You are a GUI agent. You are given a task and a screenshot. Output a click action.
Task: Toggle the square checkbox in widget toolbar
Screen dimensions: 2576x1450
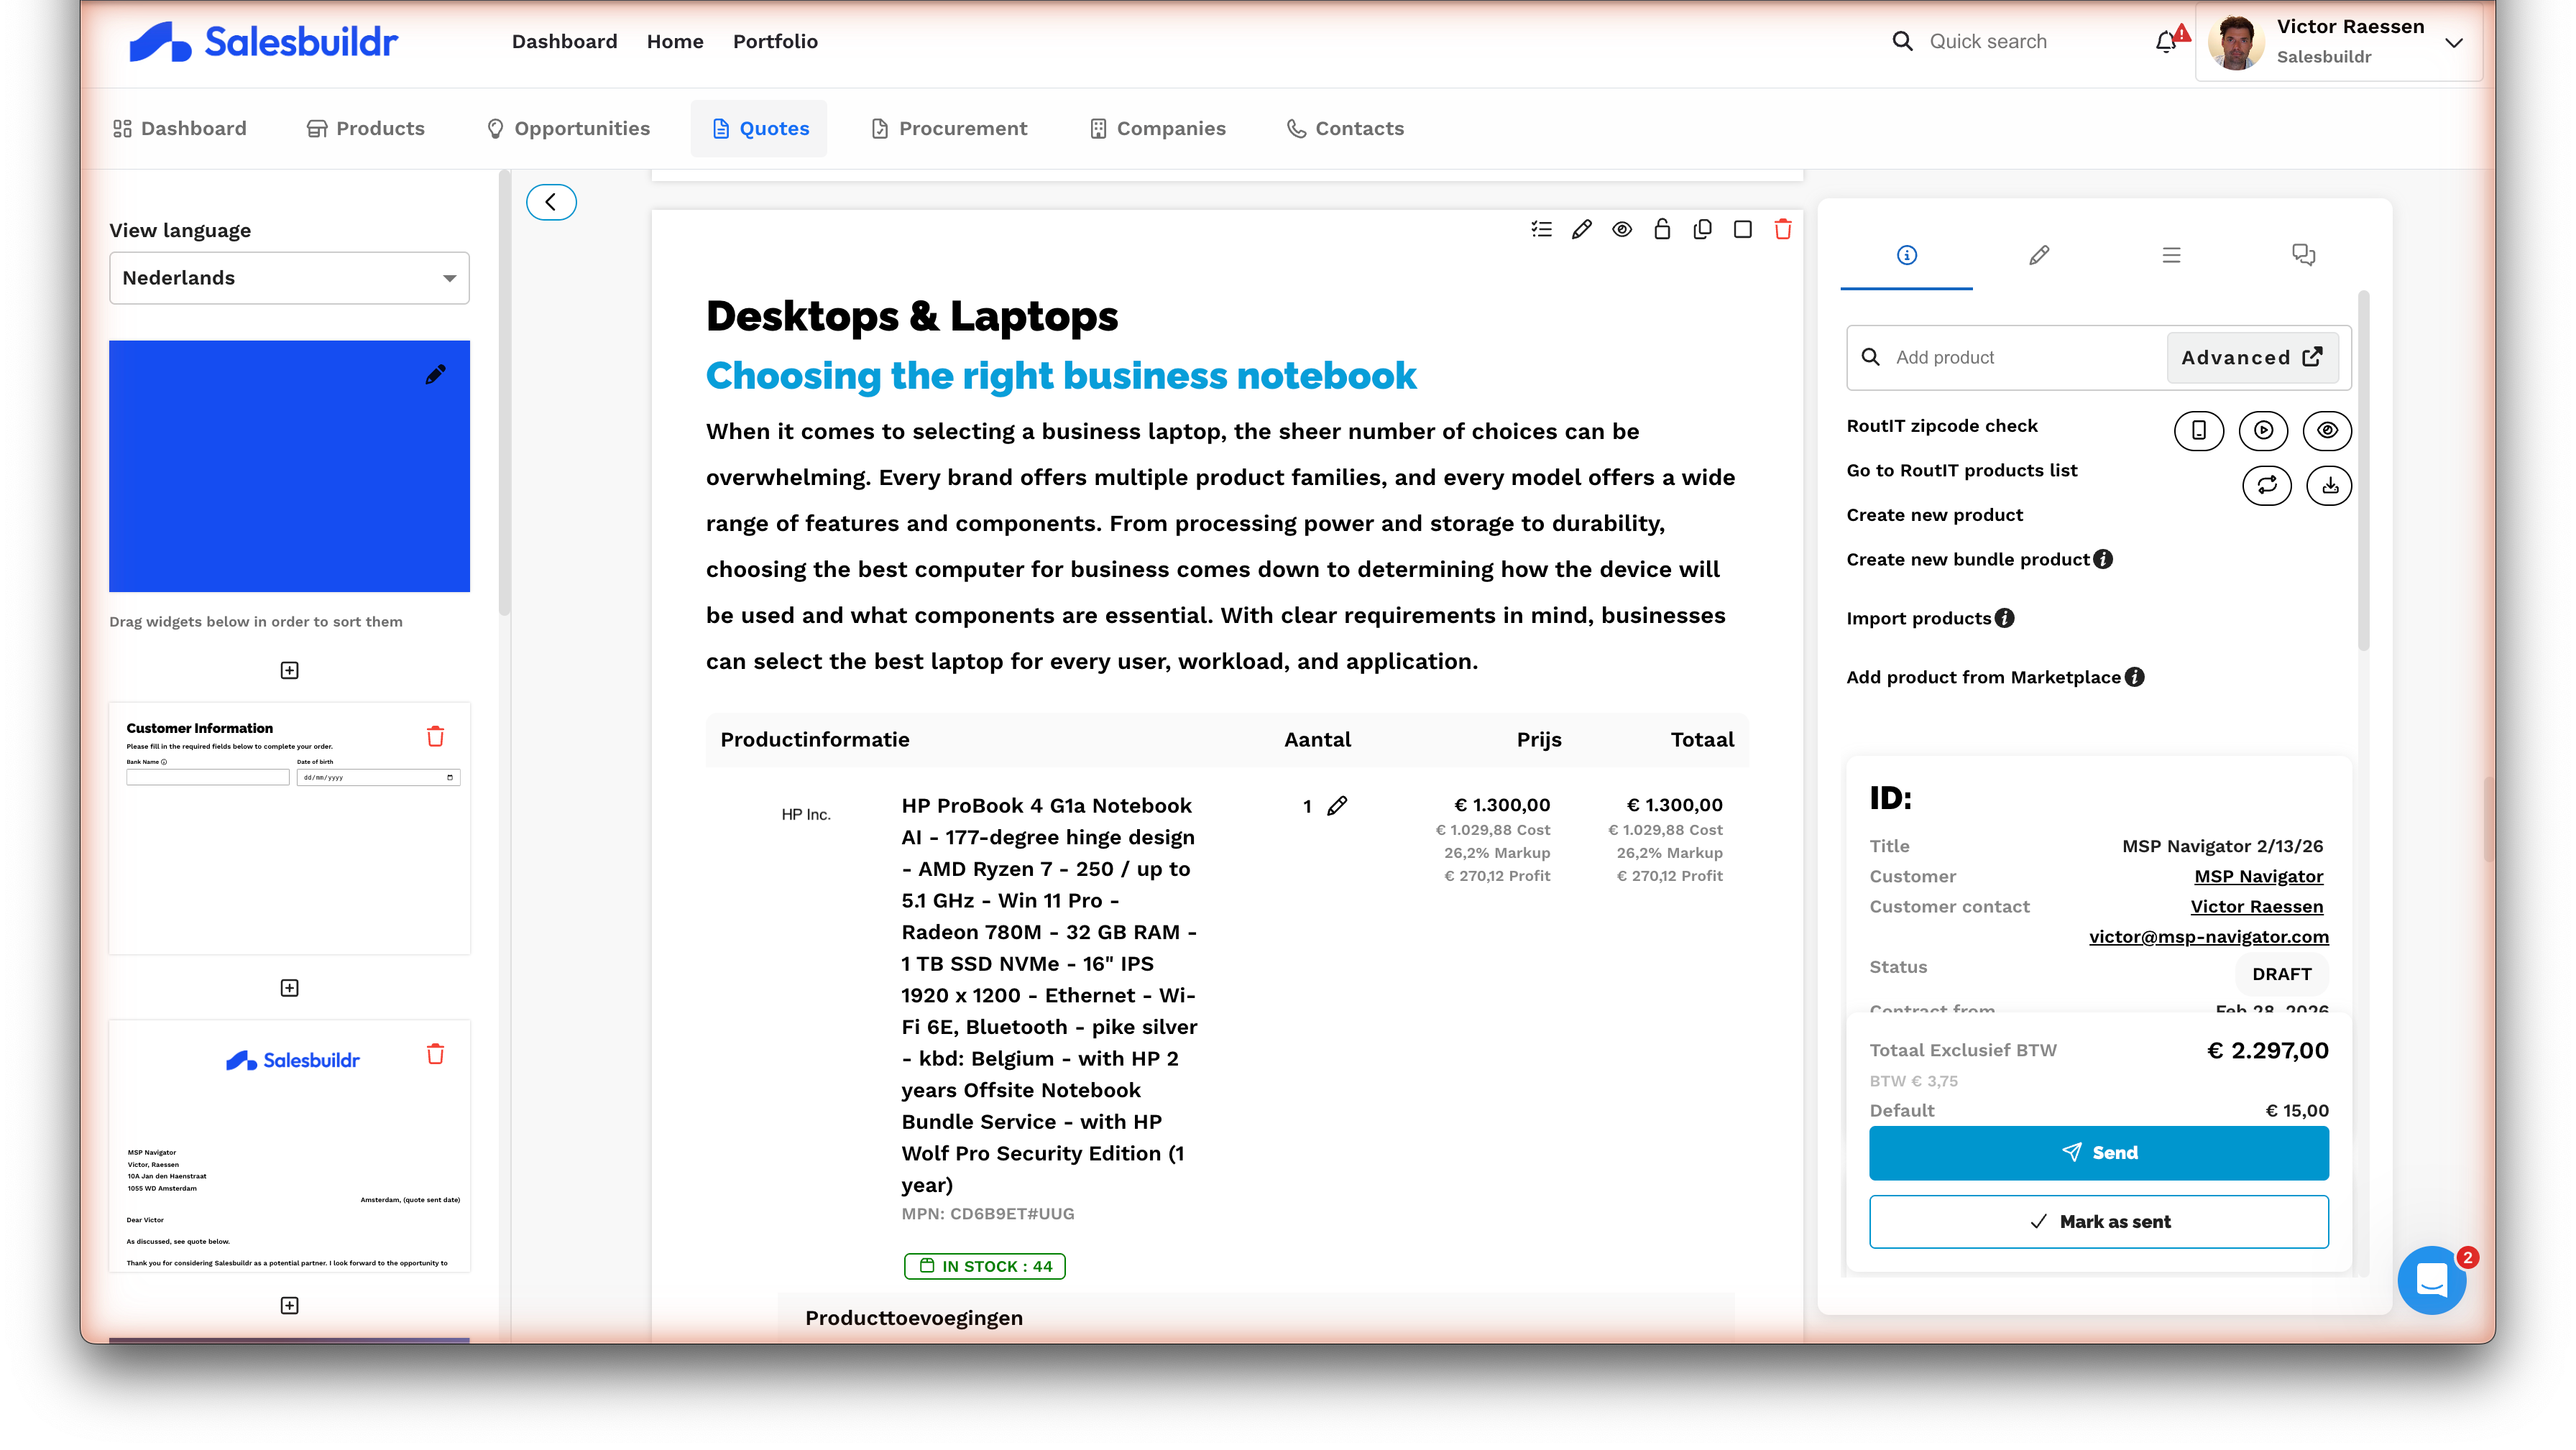(x=1743, y=229)
